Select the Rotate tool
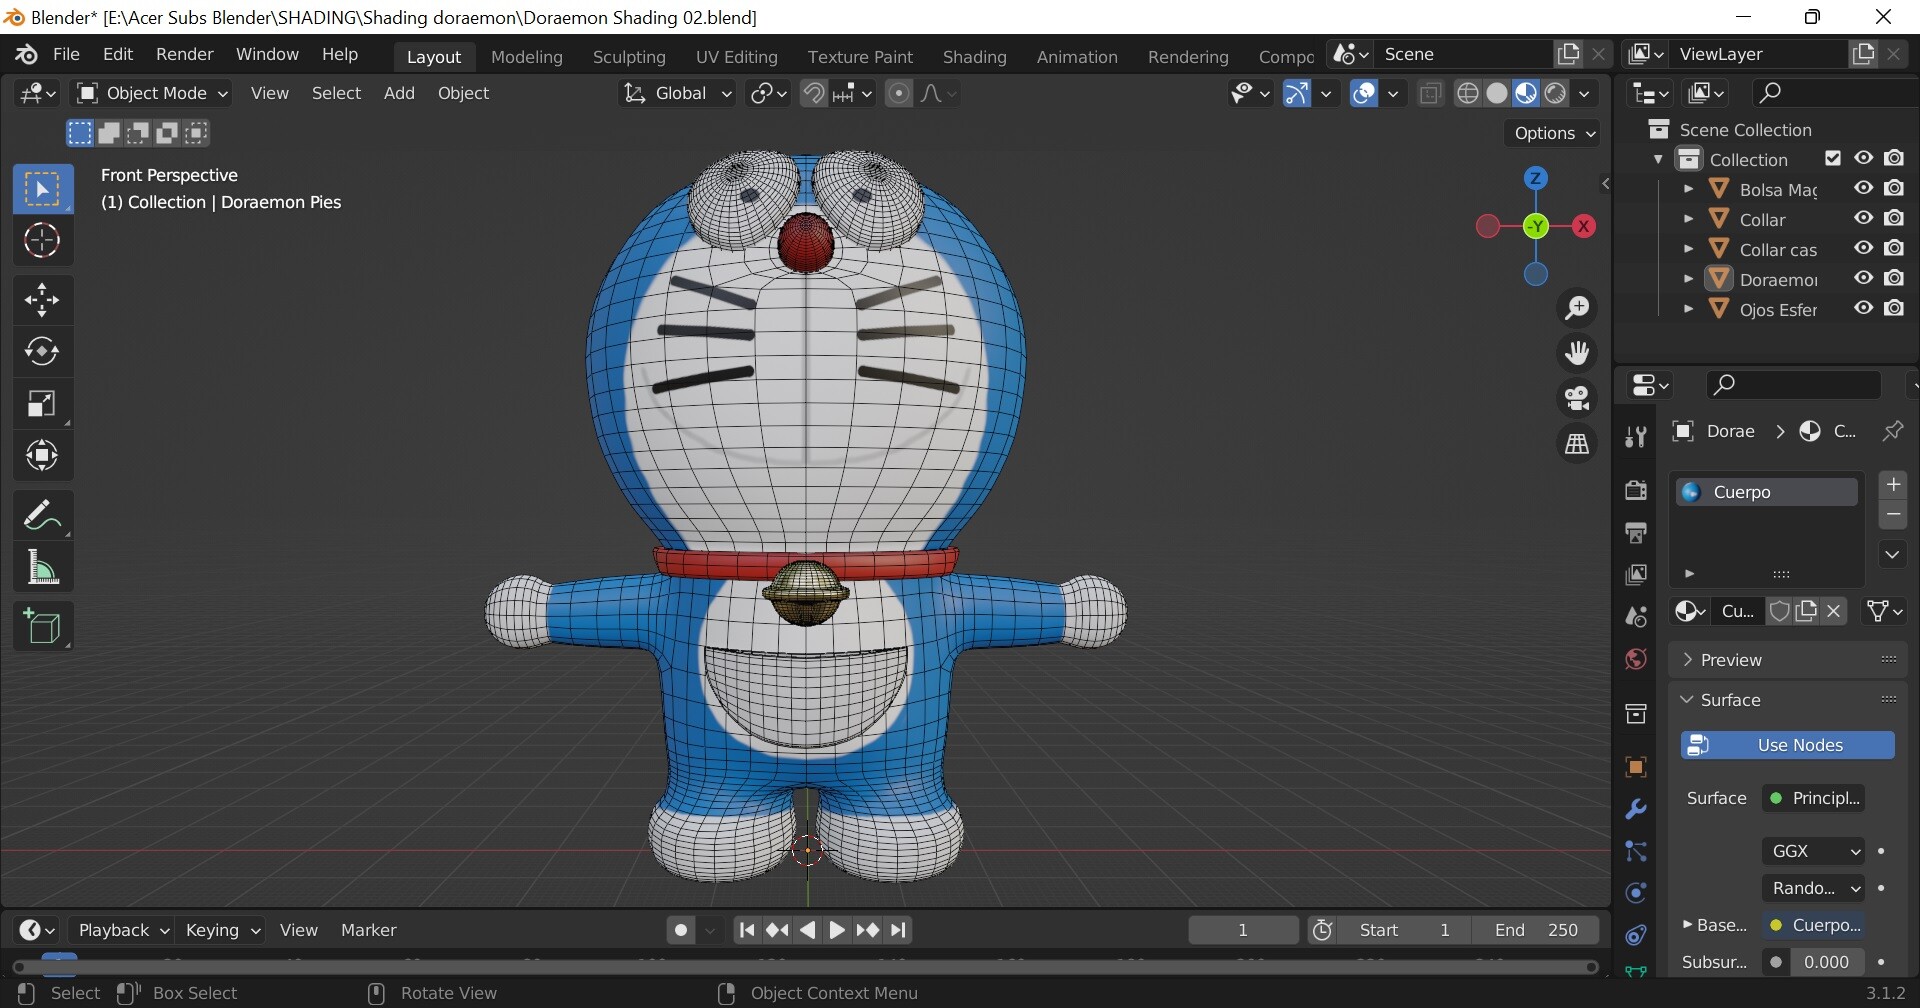Viewport: 1920px width, 1008px height. click(x=42, y=351)
